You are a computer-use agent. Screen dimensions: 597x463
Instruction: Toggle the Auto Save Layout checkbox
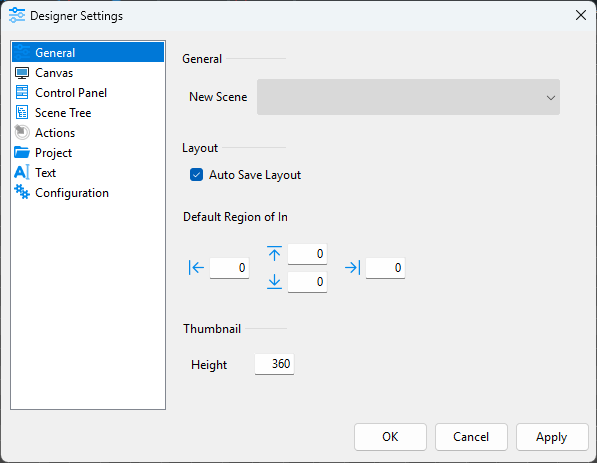[196, 175]
